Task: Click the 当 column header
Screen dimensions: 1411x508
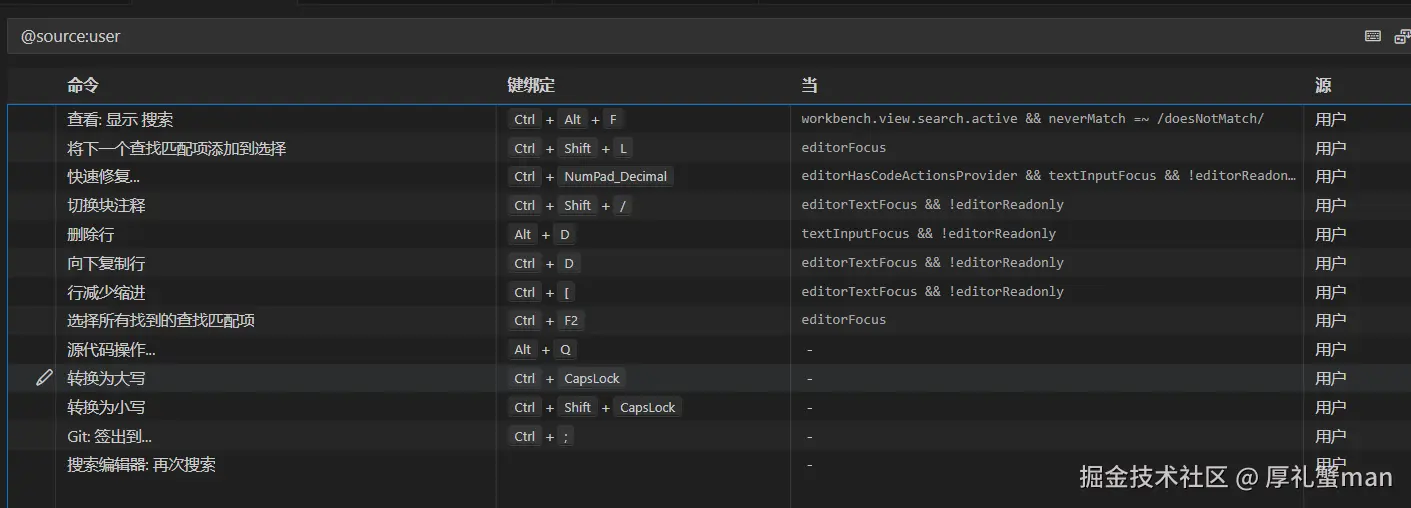Action: [809, 86]
